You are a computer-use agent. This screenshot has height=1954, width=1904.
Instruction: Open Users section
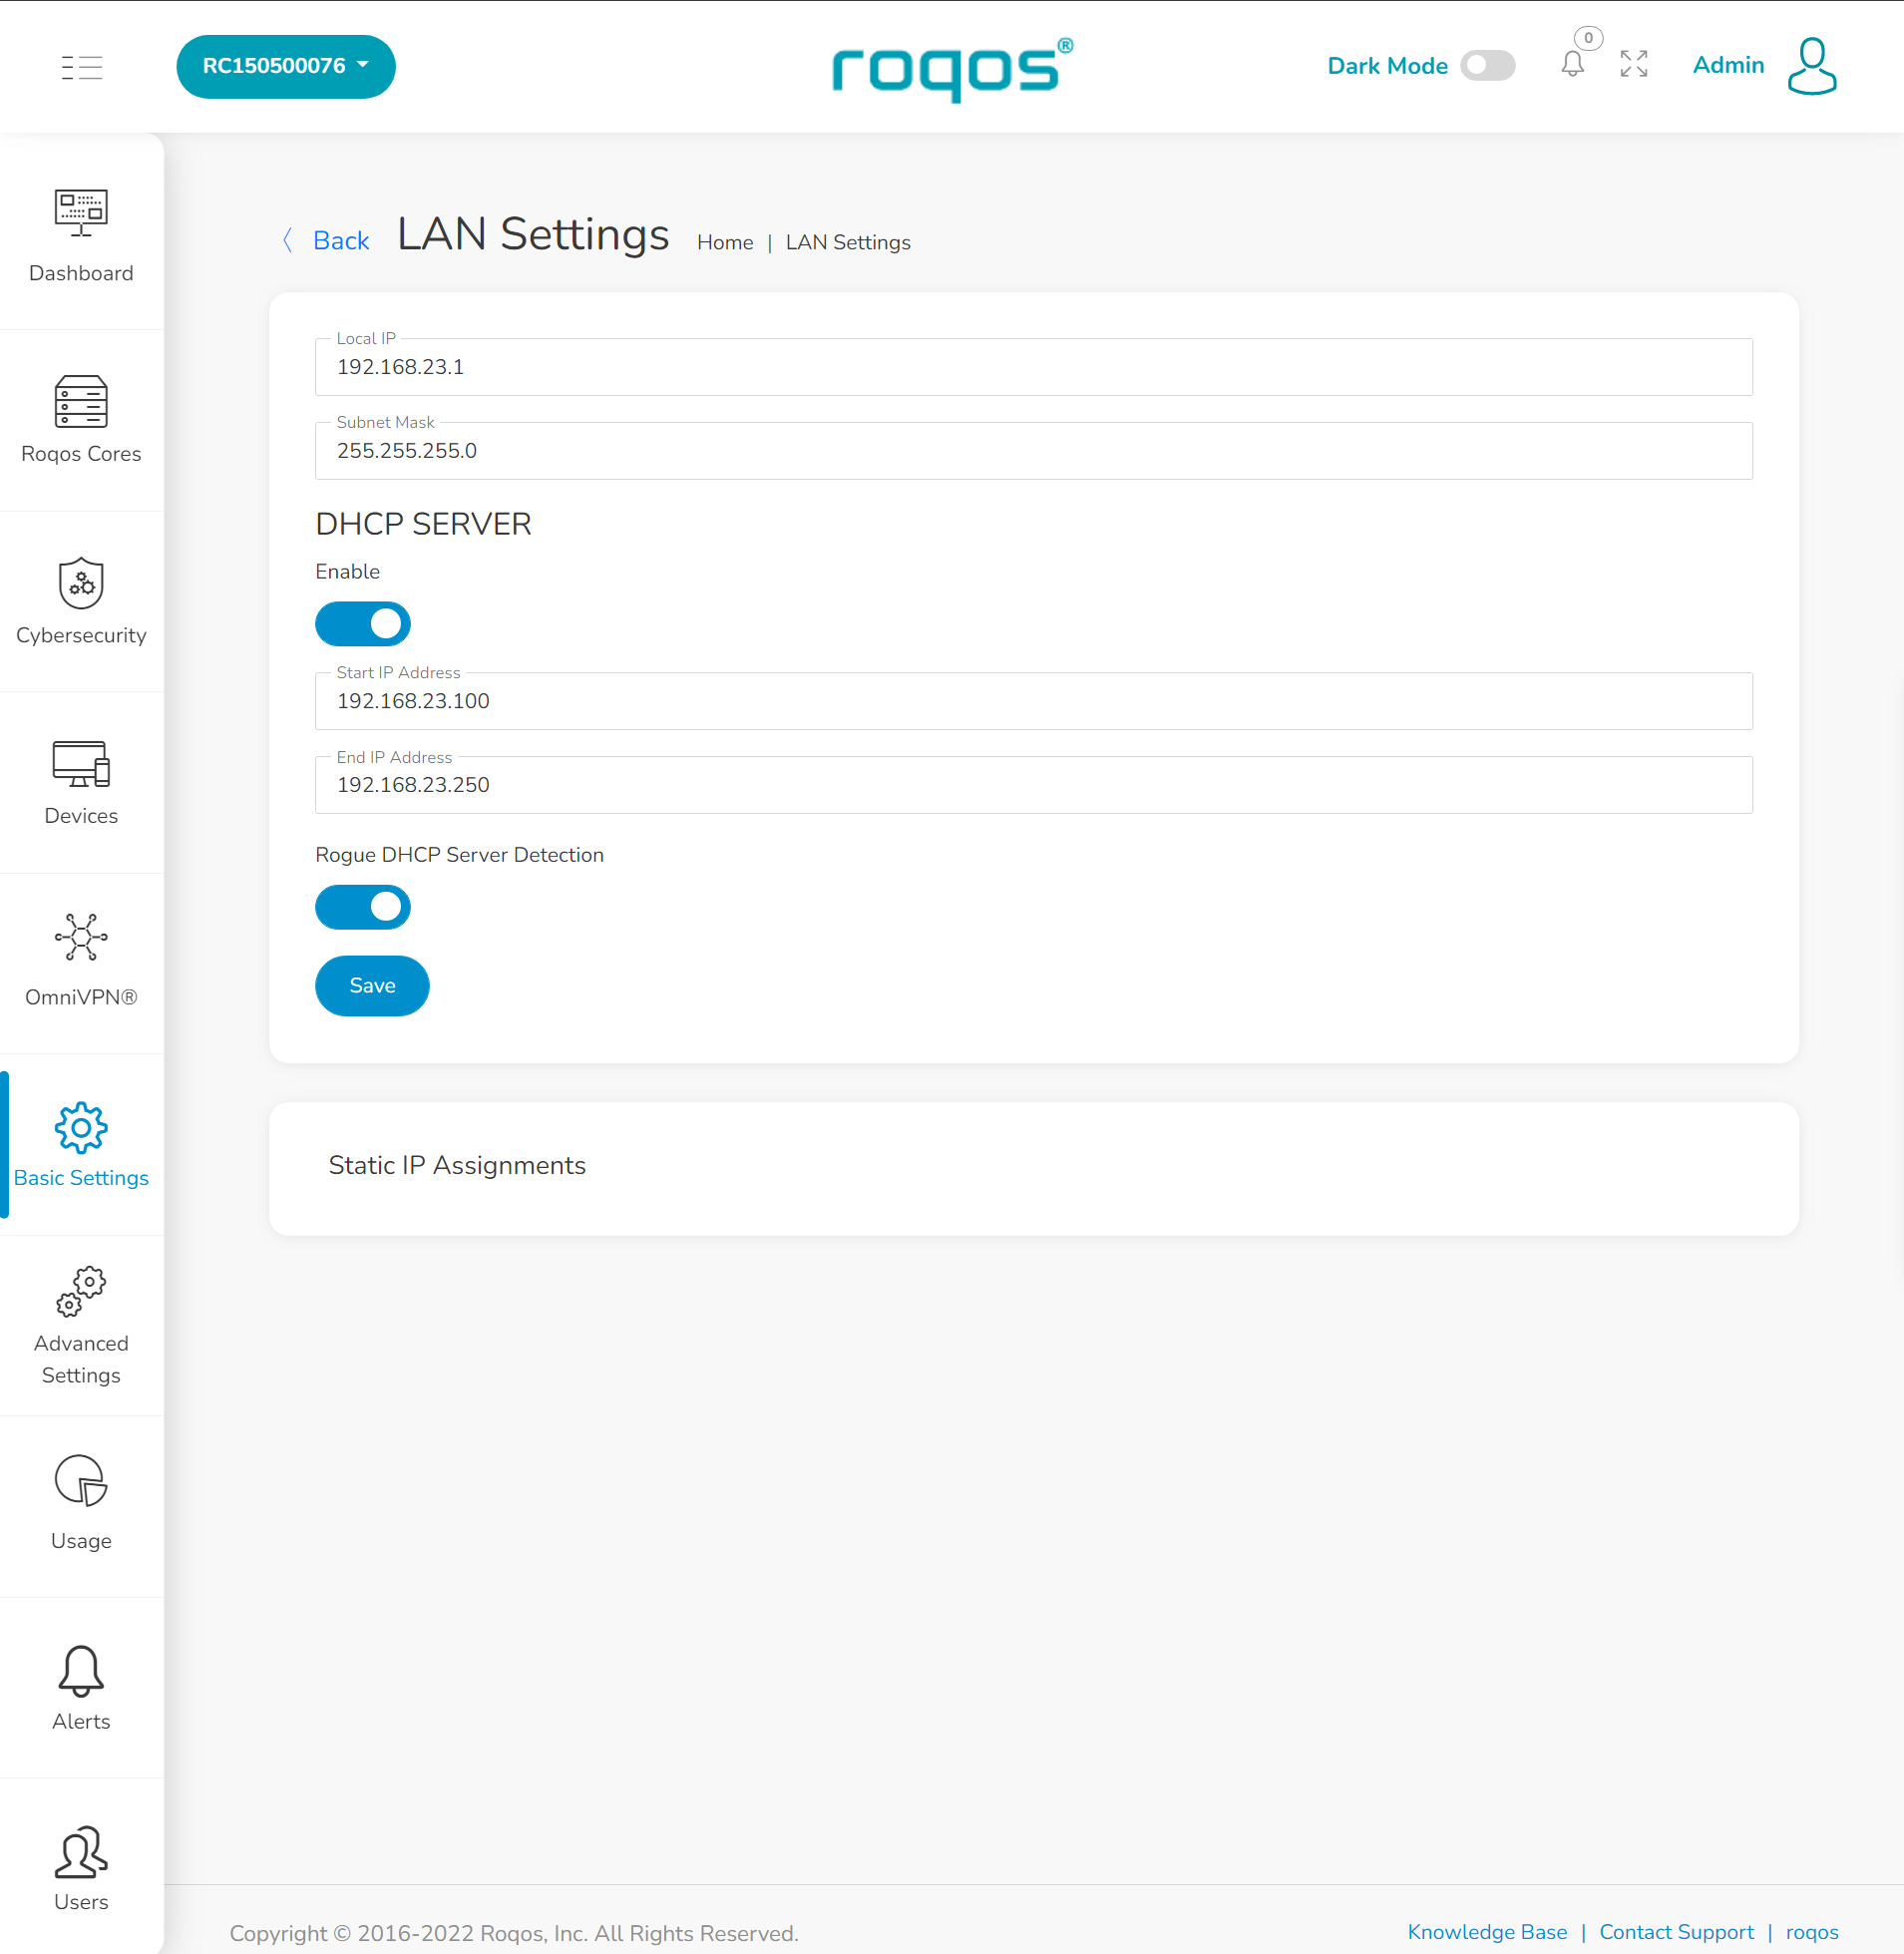click(81, 1868)
